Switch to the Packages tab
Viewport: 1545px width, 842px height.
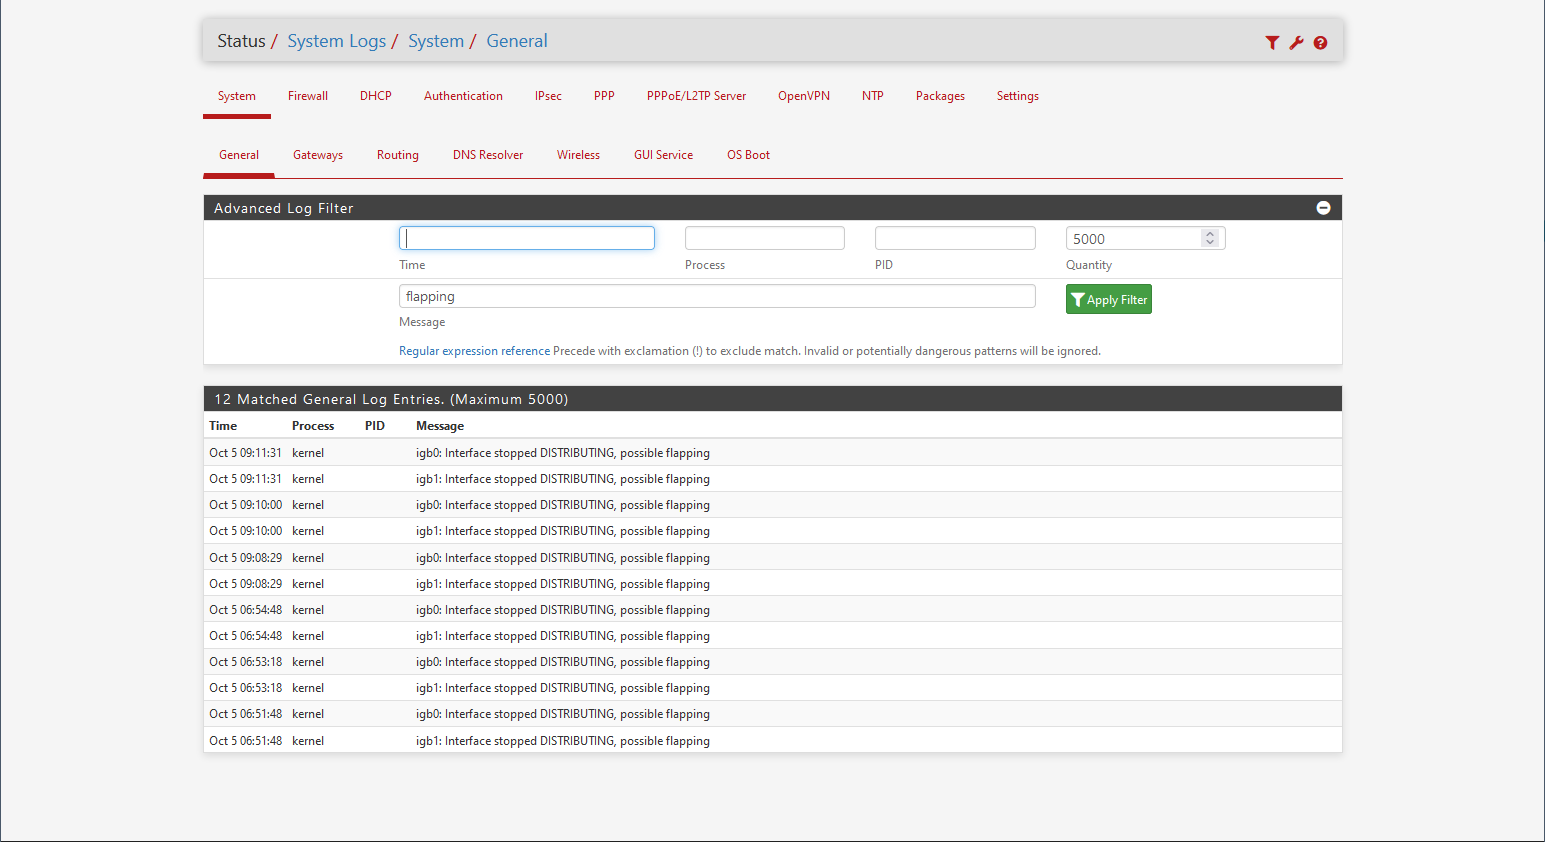940,96
